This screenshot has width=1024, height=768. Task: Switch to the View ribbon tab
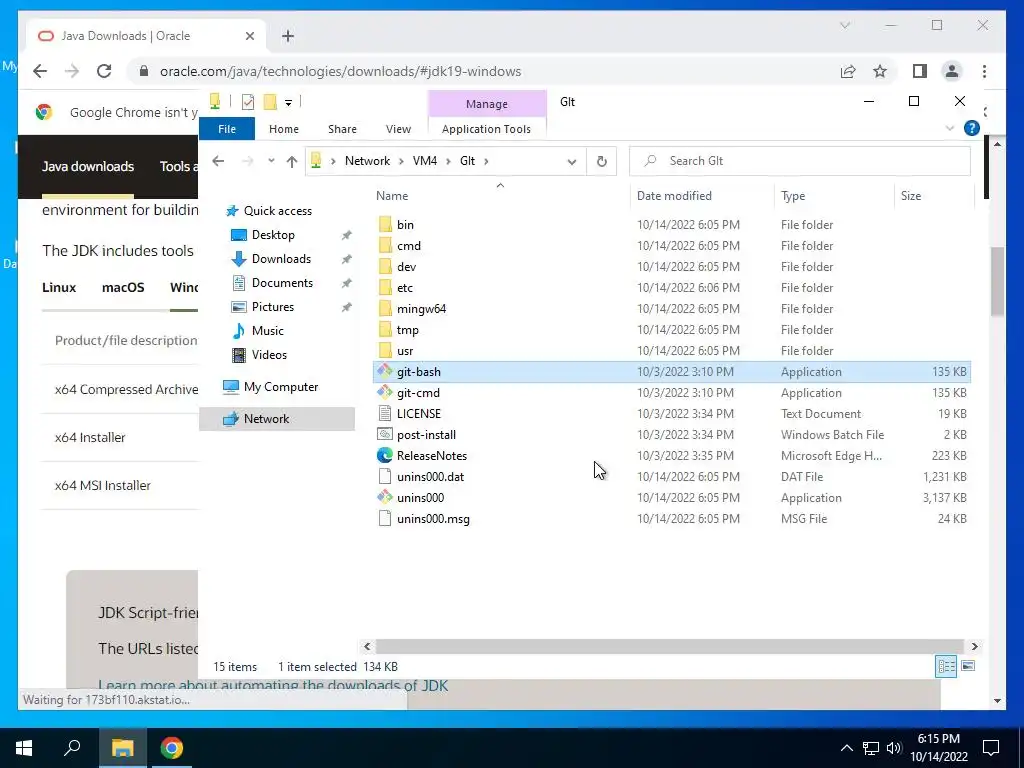(398, 129)
